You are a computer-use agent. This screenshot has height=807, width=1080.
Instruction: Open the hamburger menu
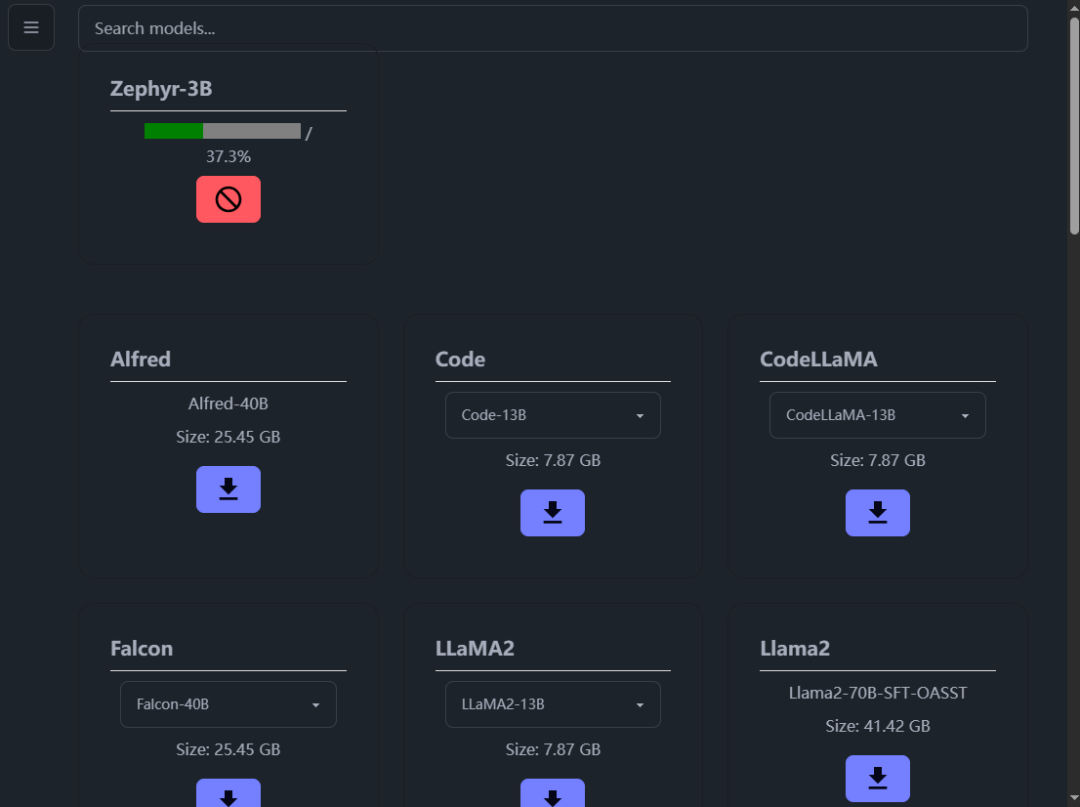(31, 28)
